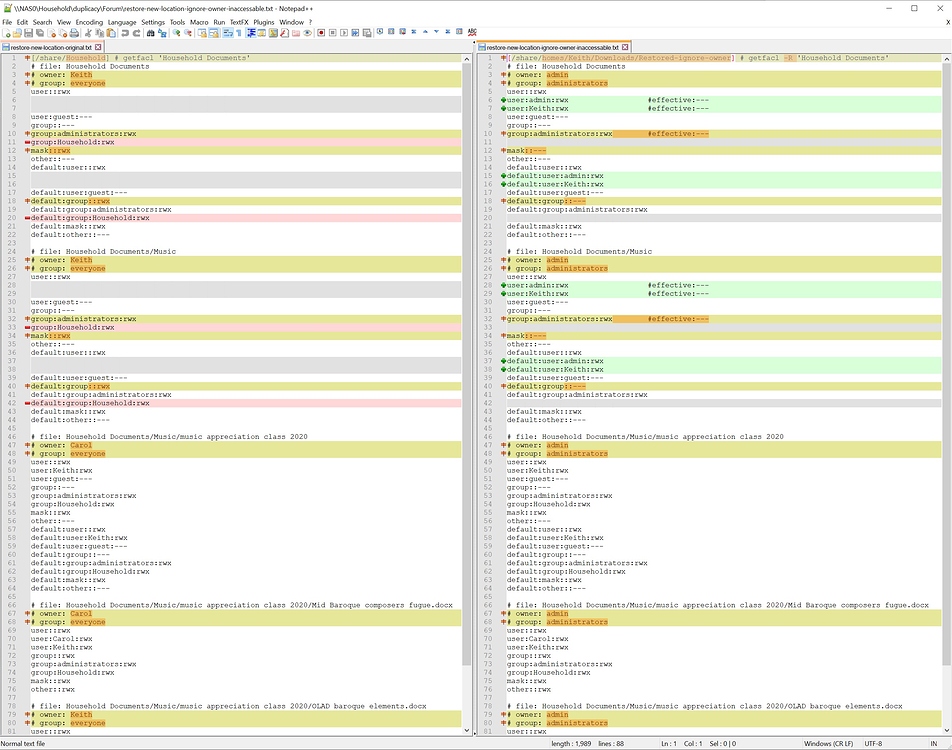The height and width of the screenshot is (750, 952).
Task: Toggle synchronized vertical scrolling
Action: point(202,33)
